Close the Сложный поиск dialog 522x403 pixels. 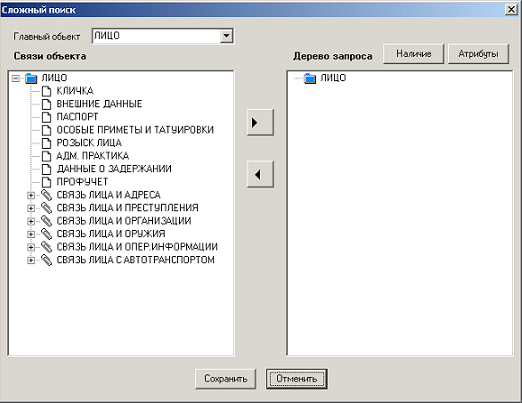click(x=511, y=9)
